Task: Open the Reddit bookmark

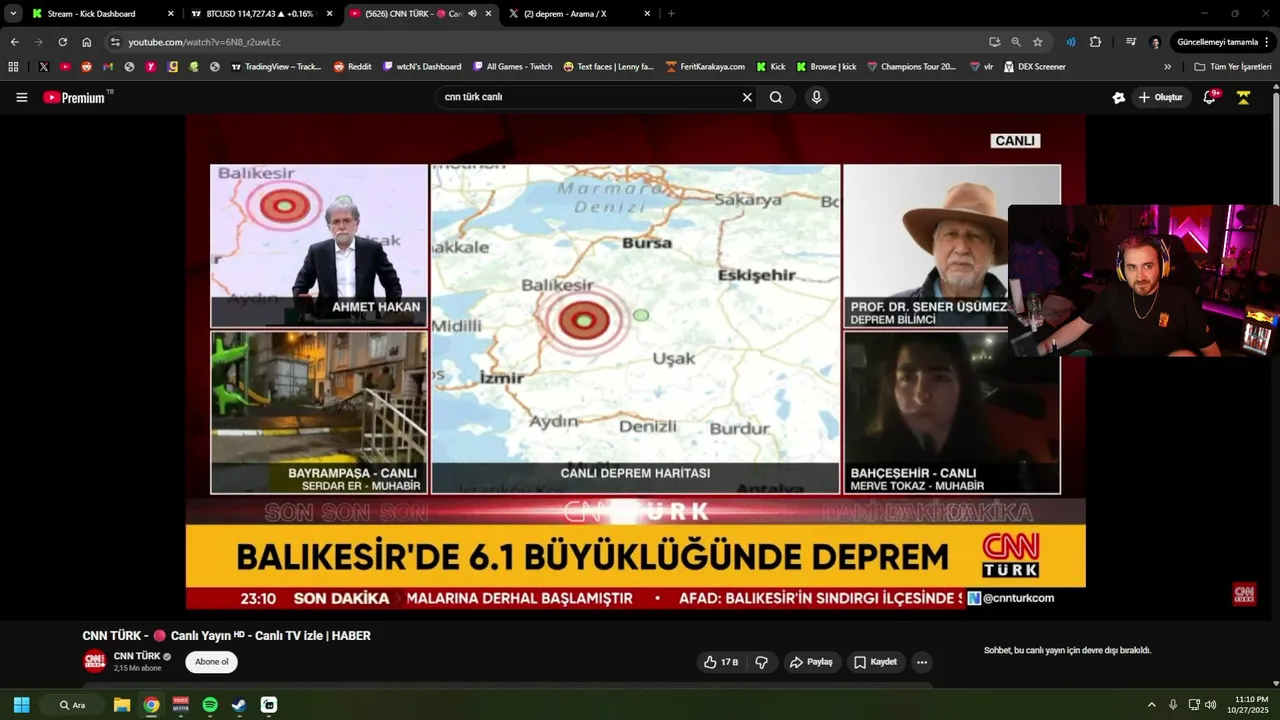Action: tap(352, 67)
